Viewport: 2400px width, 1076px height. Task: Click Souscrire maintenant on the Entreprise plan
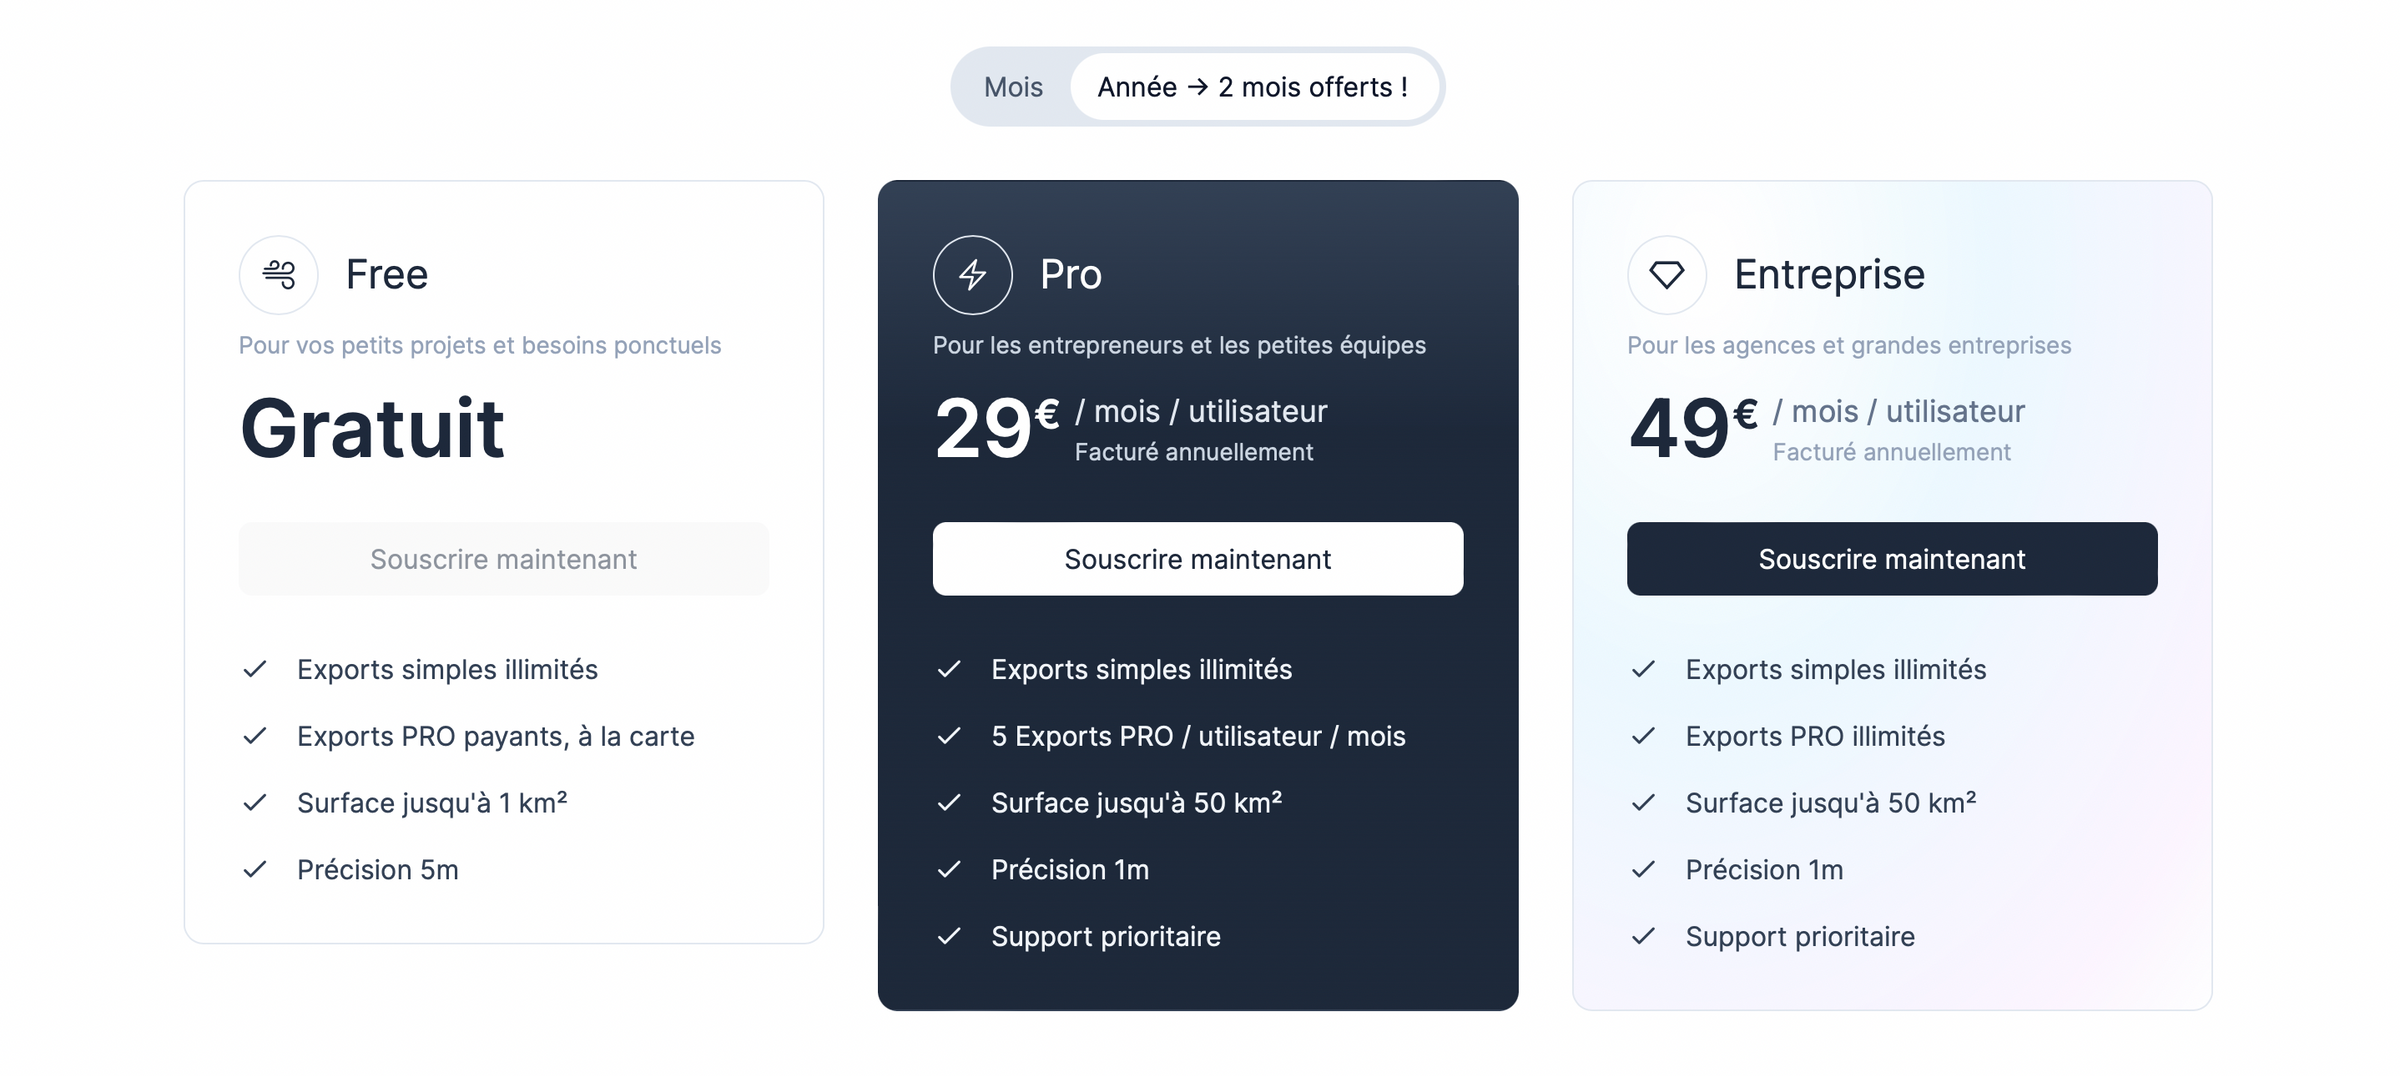click(x=1892, y=559)
